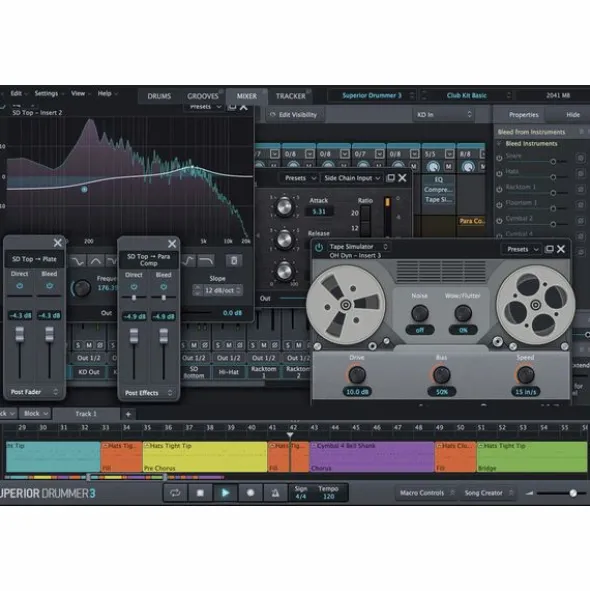Toggle the loop button in transport
The image size is (590, 591).
(175, 493)
